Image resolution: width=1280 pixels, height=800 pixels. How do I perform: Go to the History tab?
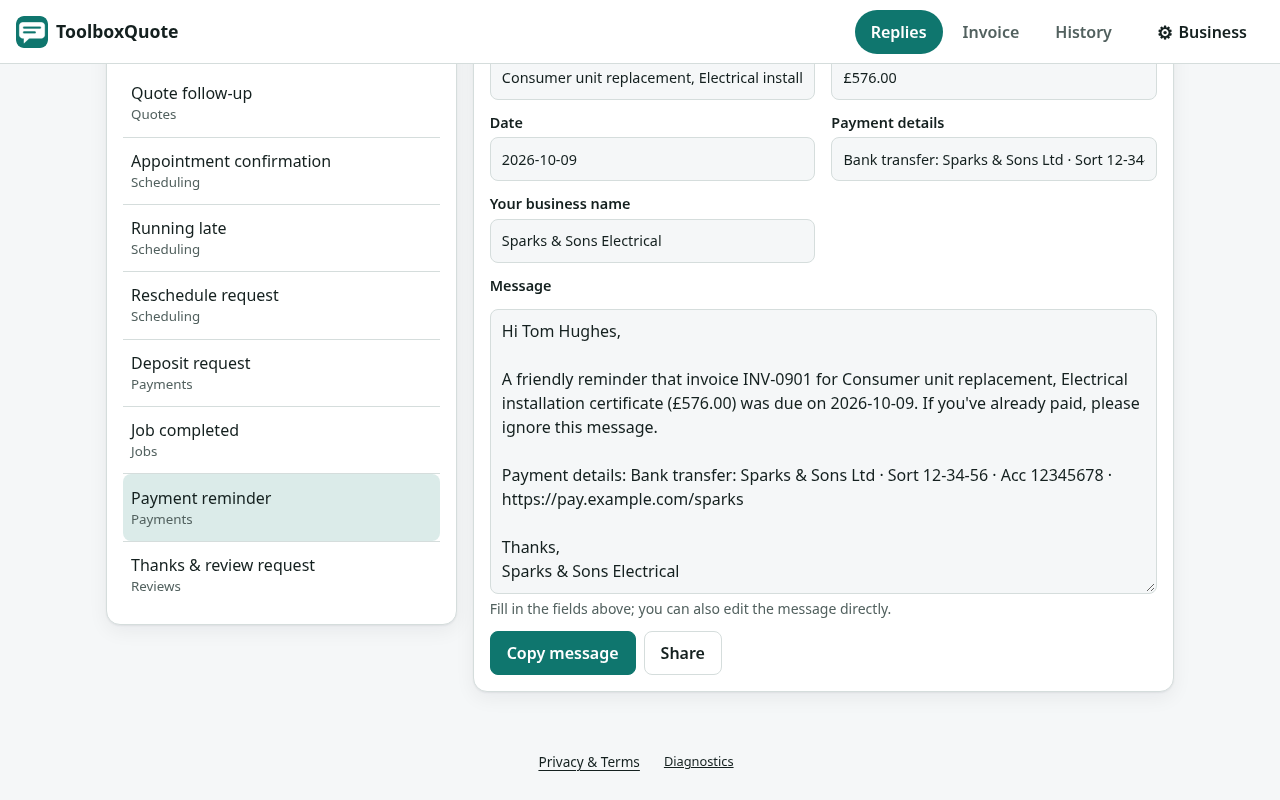click(1083, 32)
